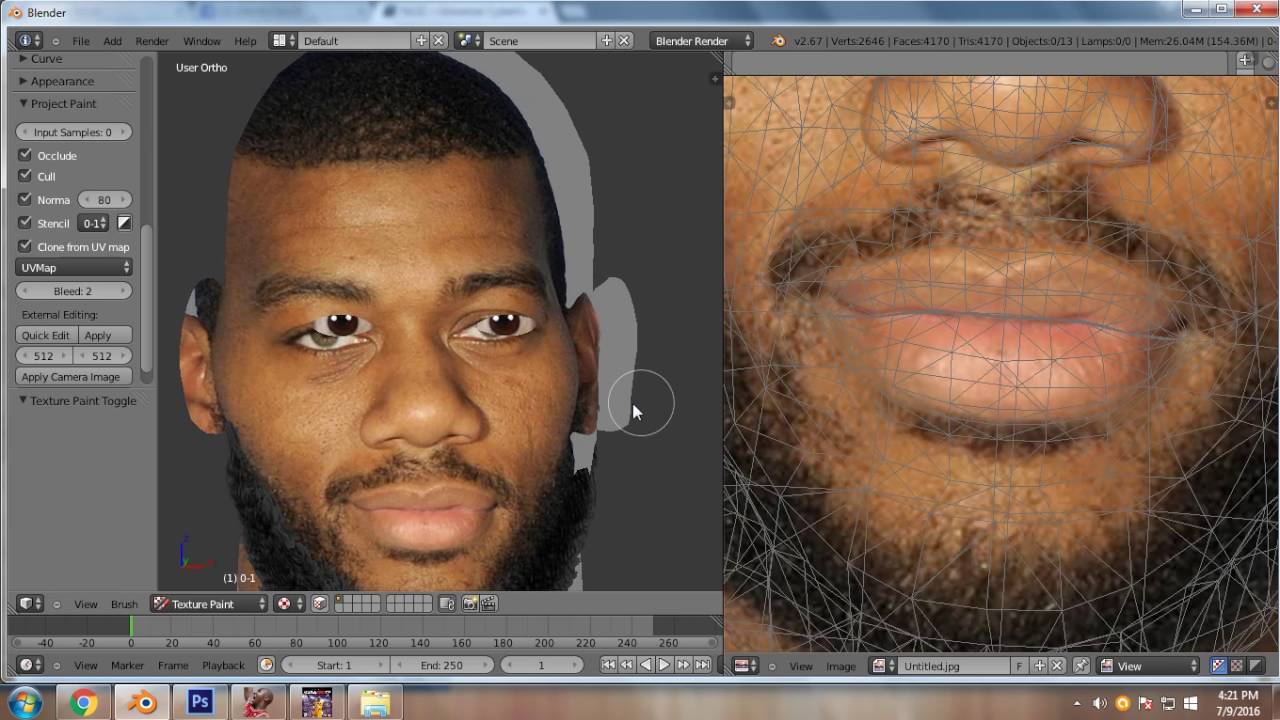The width and height of the screenshot is (1280, 720).
Task: Add a new scene with plus icon
Action: [x=606, y=41]
